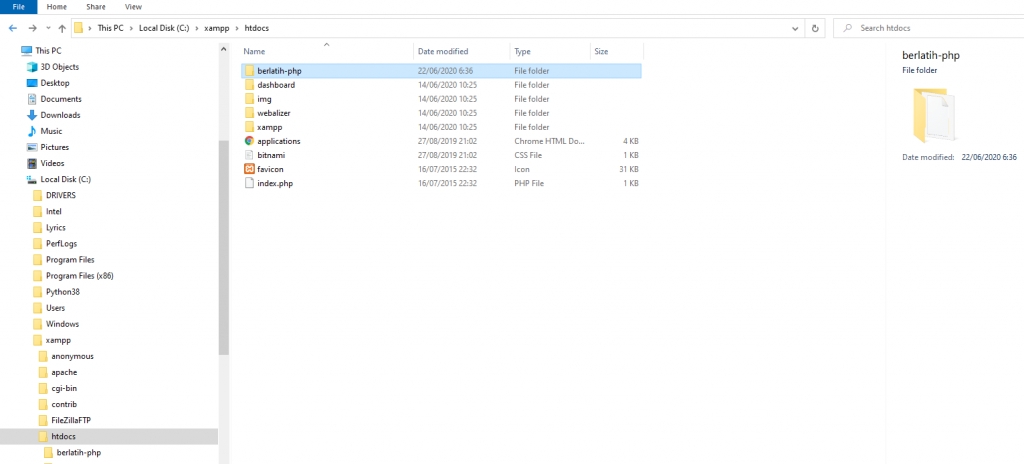Switch to the Share ribbon tab
This screenshot has height=464, width=1024.
point(96,6)
